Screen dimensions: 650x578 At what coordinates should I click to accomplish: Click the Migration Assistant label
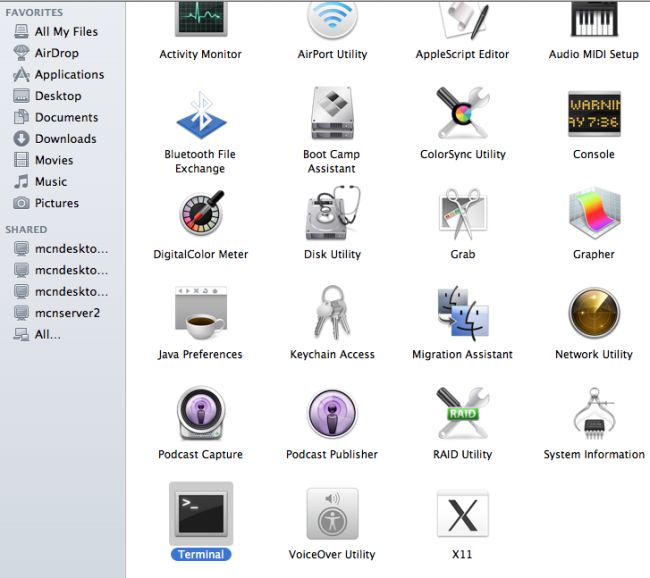tap(463, 354)
